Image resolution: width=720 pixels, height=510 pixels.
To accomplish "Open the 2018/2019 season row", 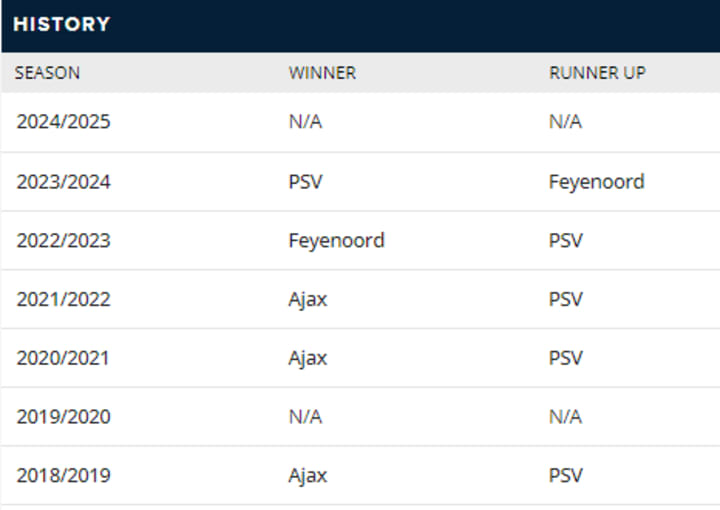I will tap(360, 476).
